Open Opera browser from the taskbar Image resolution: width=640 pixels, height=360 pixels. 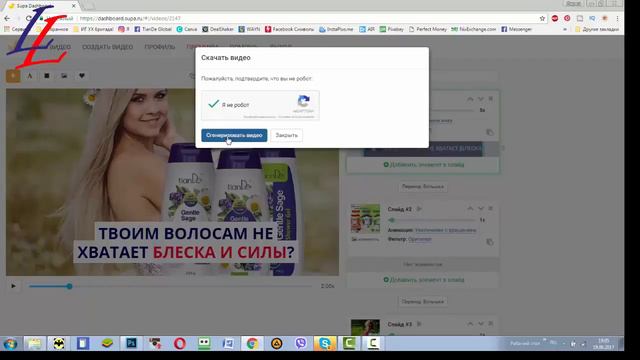coord(180,343)
